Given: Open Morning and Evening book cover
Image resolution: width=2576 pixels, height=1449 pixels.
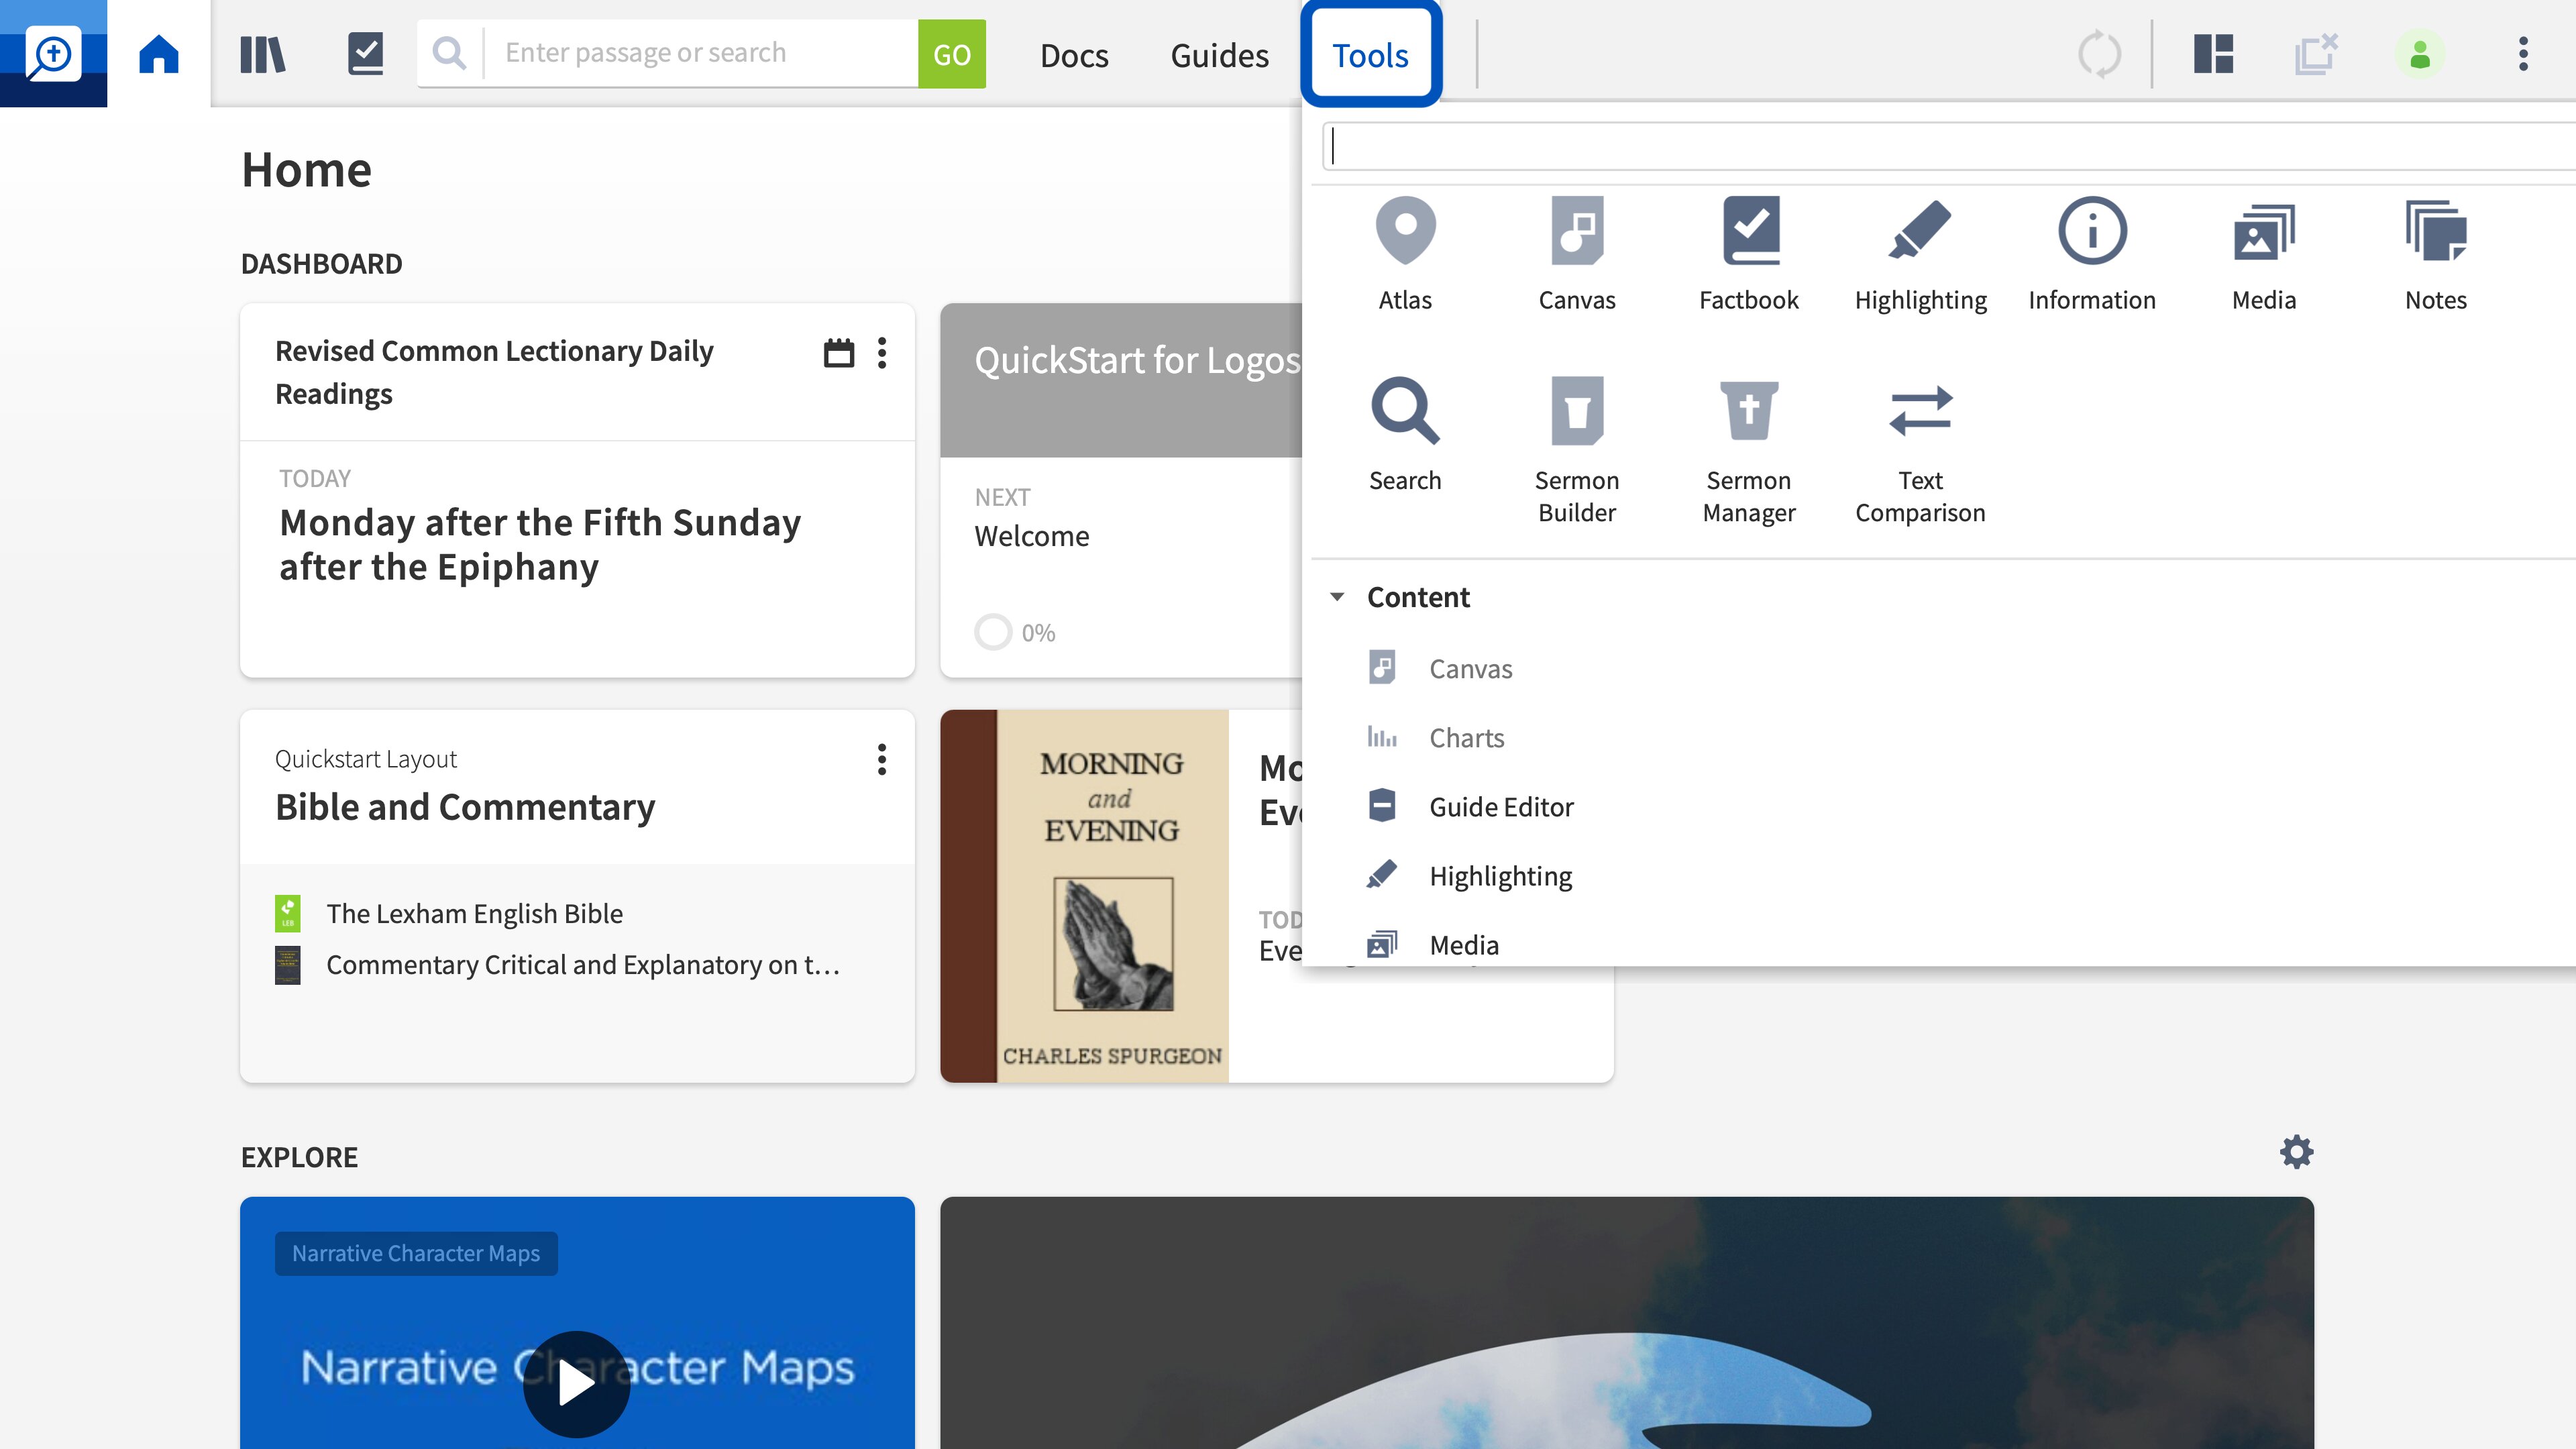Looking at the screenshot, I should 1084,896.
